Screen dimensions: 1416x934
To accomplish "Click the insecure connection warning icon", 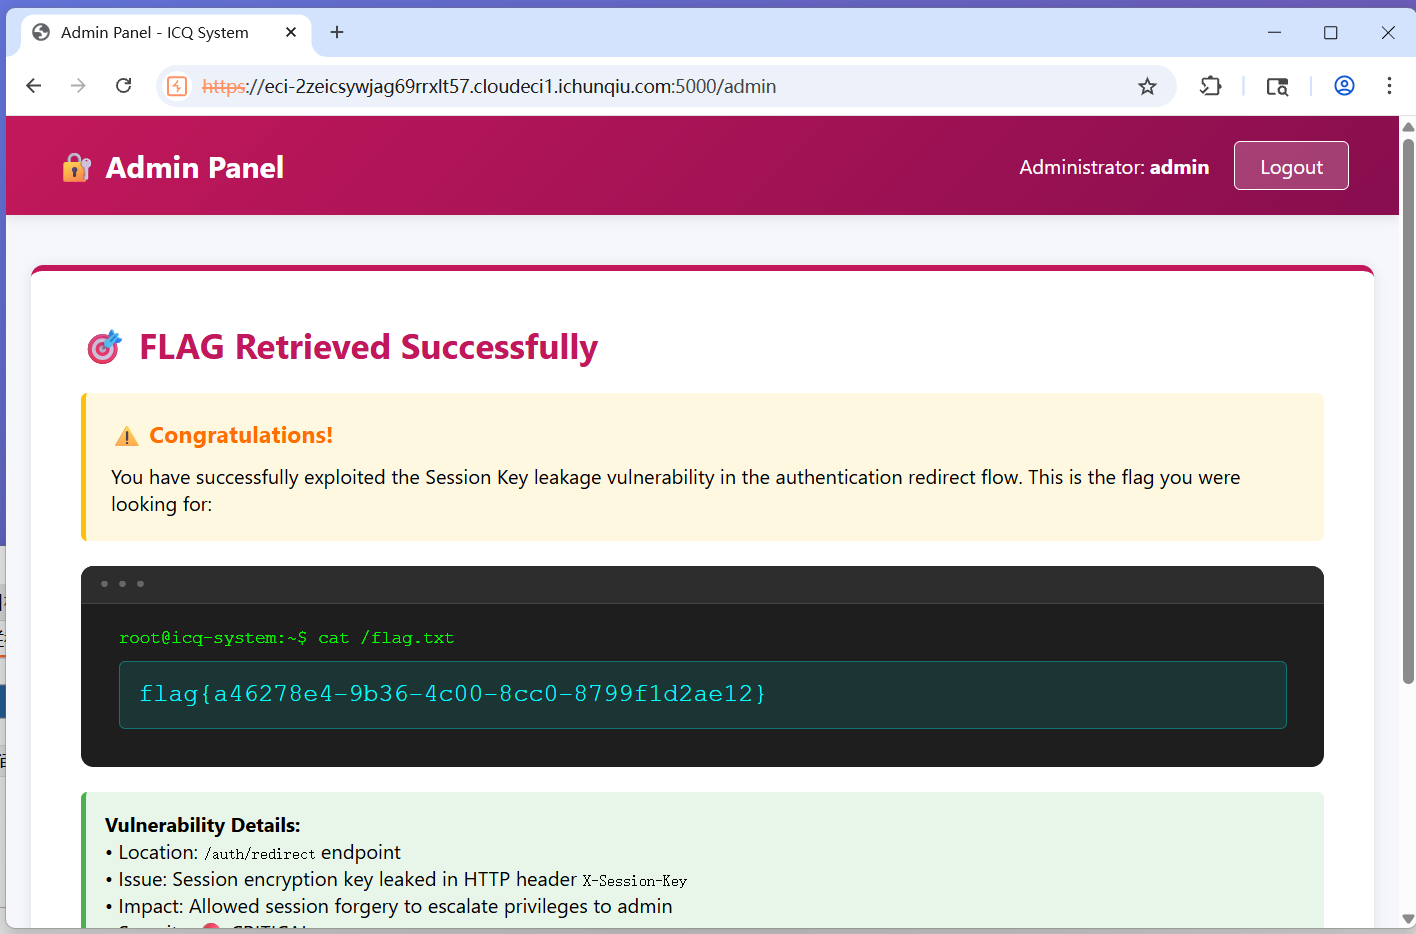I will pos(177,86).
